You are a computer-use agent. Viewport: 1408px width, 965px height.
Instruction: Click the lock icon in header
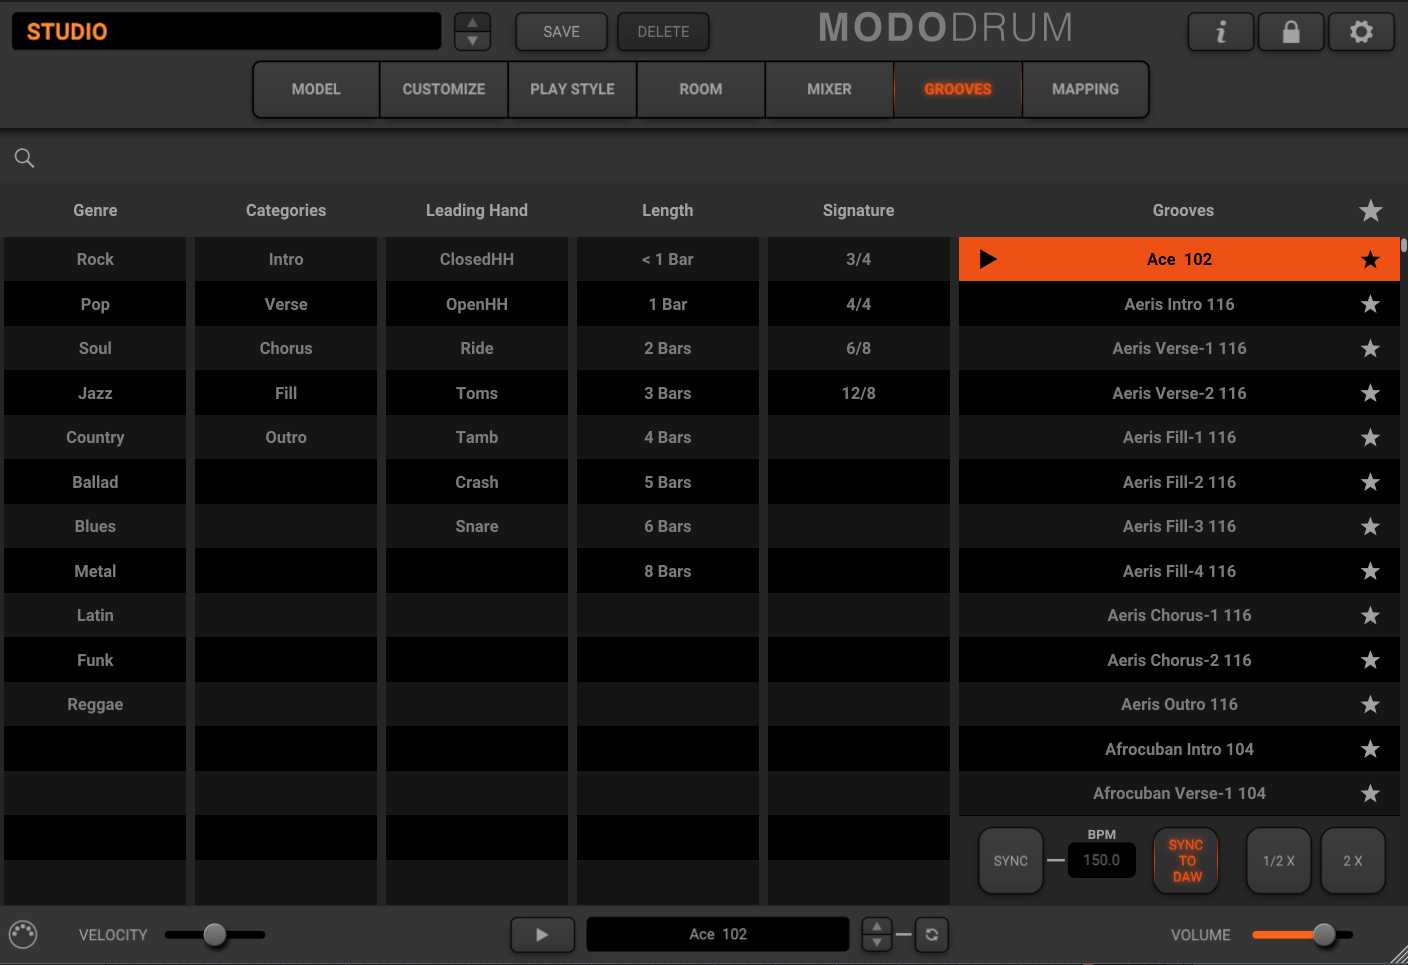[1291, 32]
